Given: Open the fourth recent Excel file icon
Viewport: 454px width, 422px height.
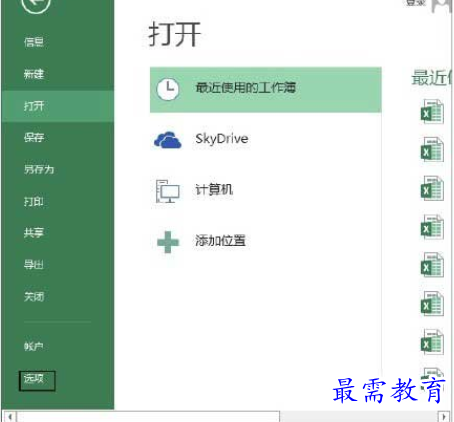Looking at the screenshot, I should pyautogui.click(x=432, y=227).
